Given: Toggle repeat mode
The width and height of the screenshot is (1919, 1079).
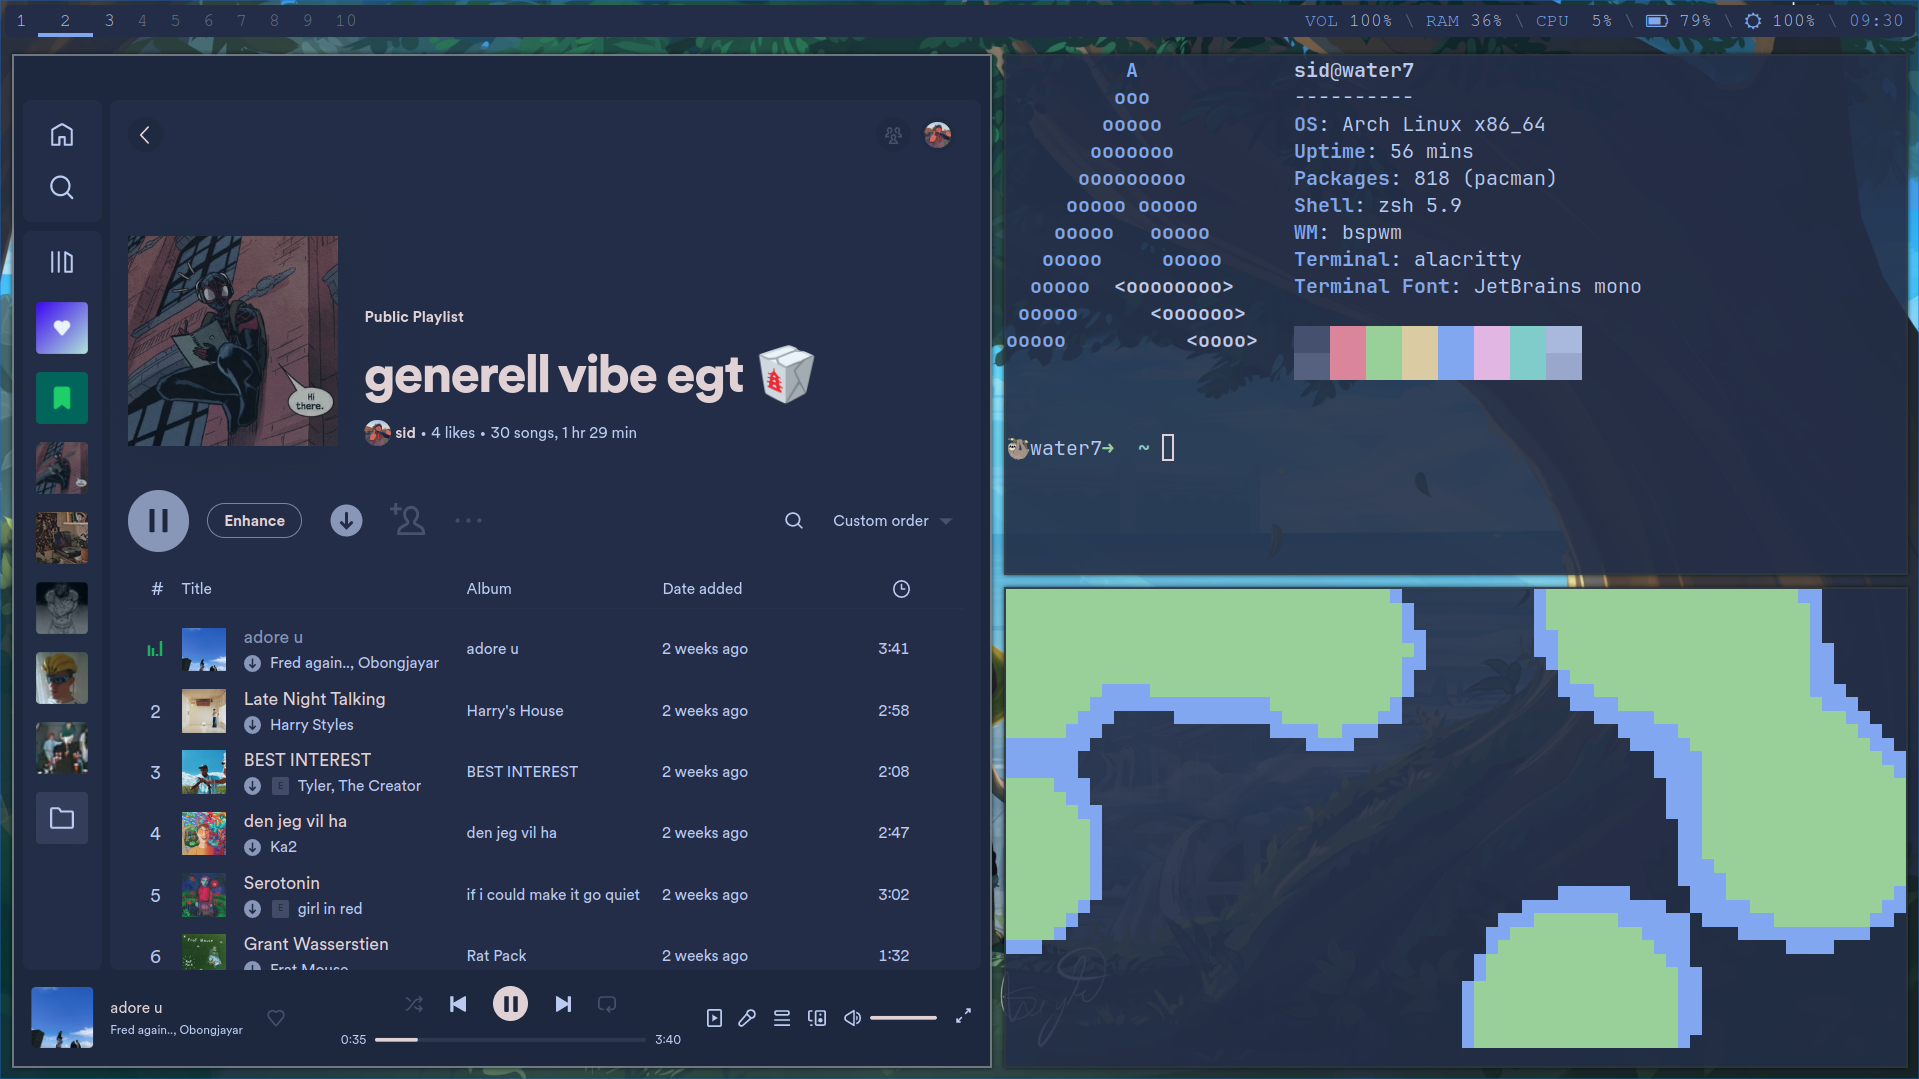Looking at the screenshot, I should point(607,1004).
